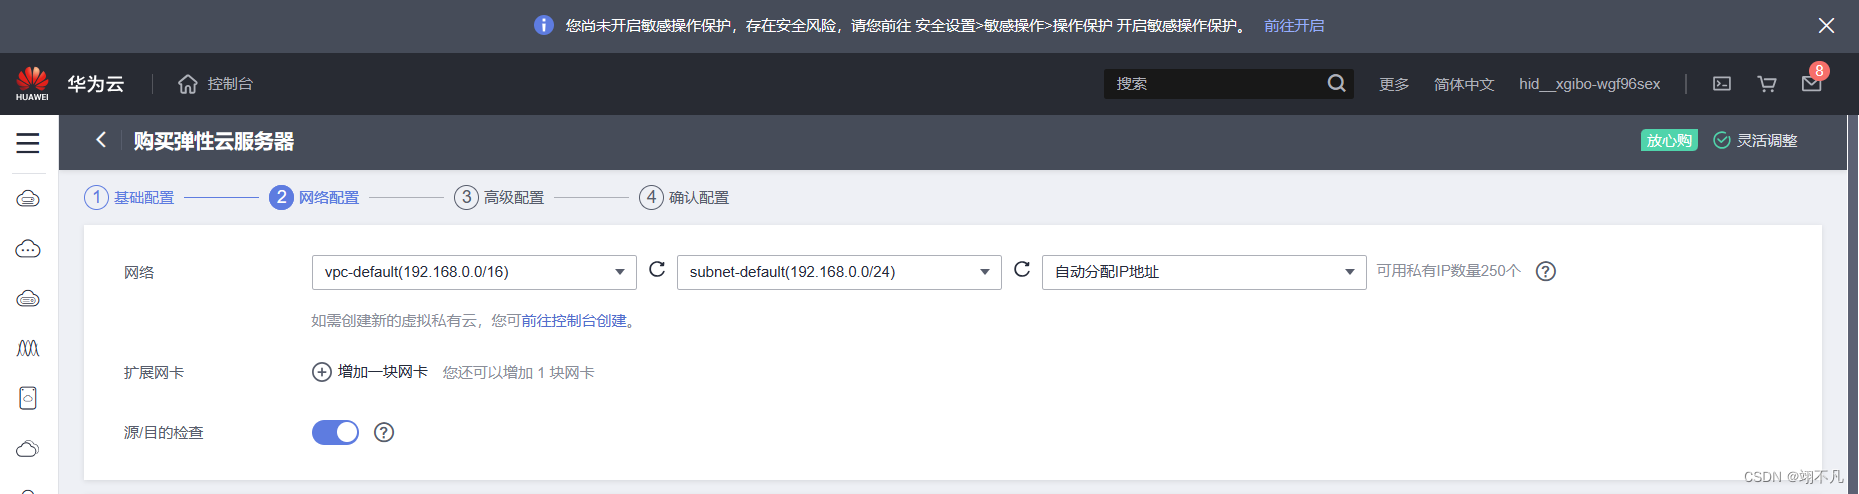Viewport: 1859px width, 494px height.
Task: Click the 扩展网卡 field label
Action: 154,372
